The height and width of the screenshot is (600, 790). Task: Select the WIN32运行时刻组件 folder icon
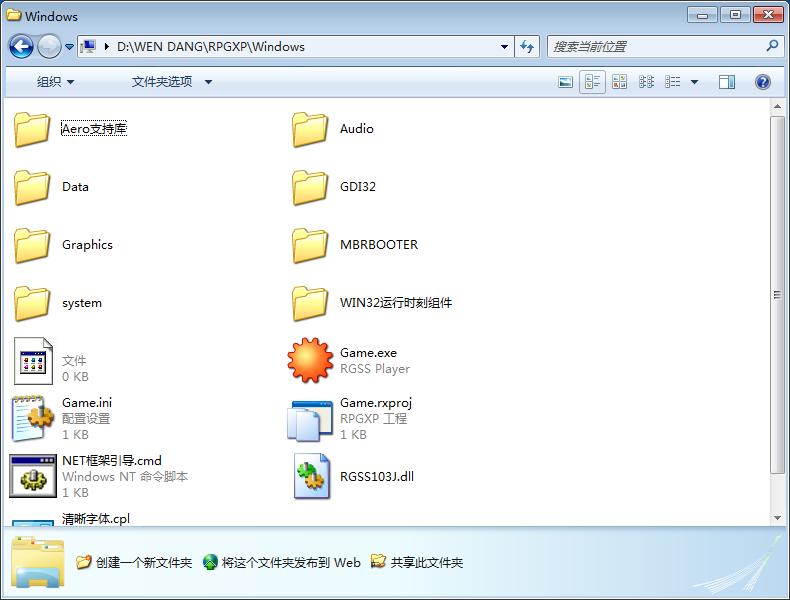[x=310, y=303]
